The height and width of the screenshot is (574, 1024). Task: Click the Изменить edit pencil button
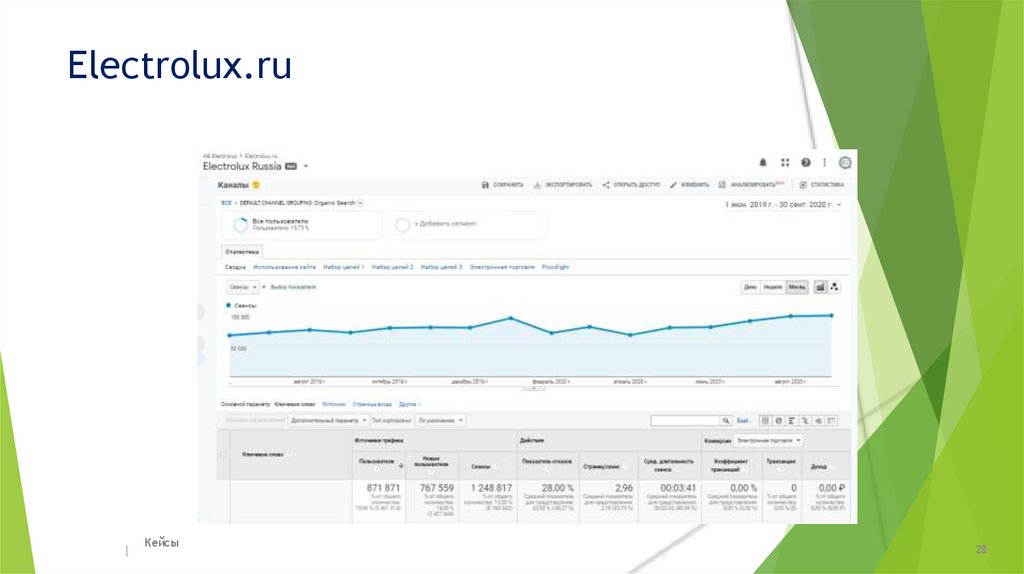pyautogui.click(x=689, y=185)
